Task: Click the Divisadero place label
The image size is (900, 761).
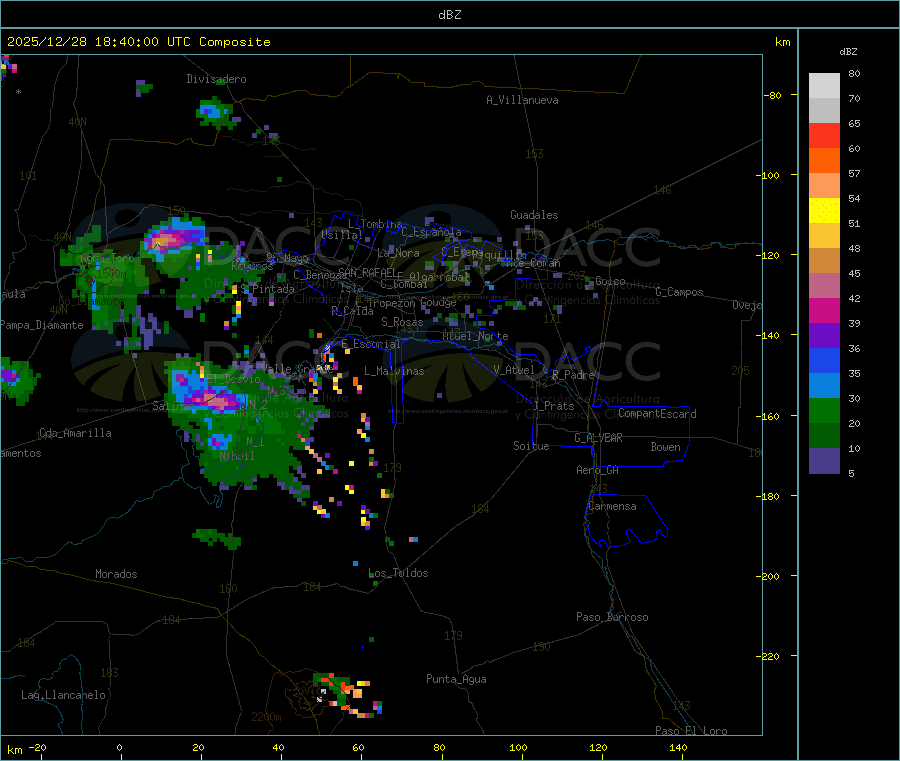Action: click(x=216, y=79)
